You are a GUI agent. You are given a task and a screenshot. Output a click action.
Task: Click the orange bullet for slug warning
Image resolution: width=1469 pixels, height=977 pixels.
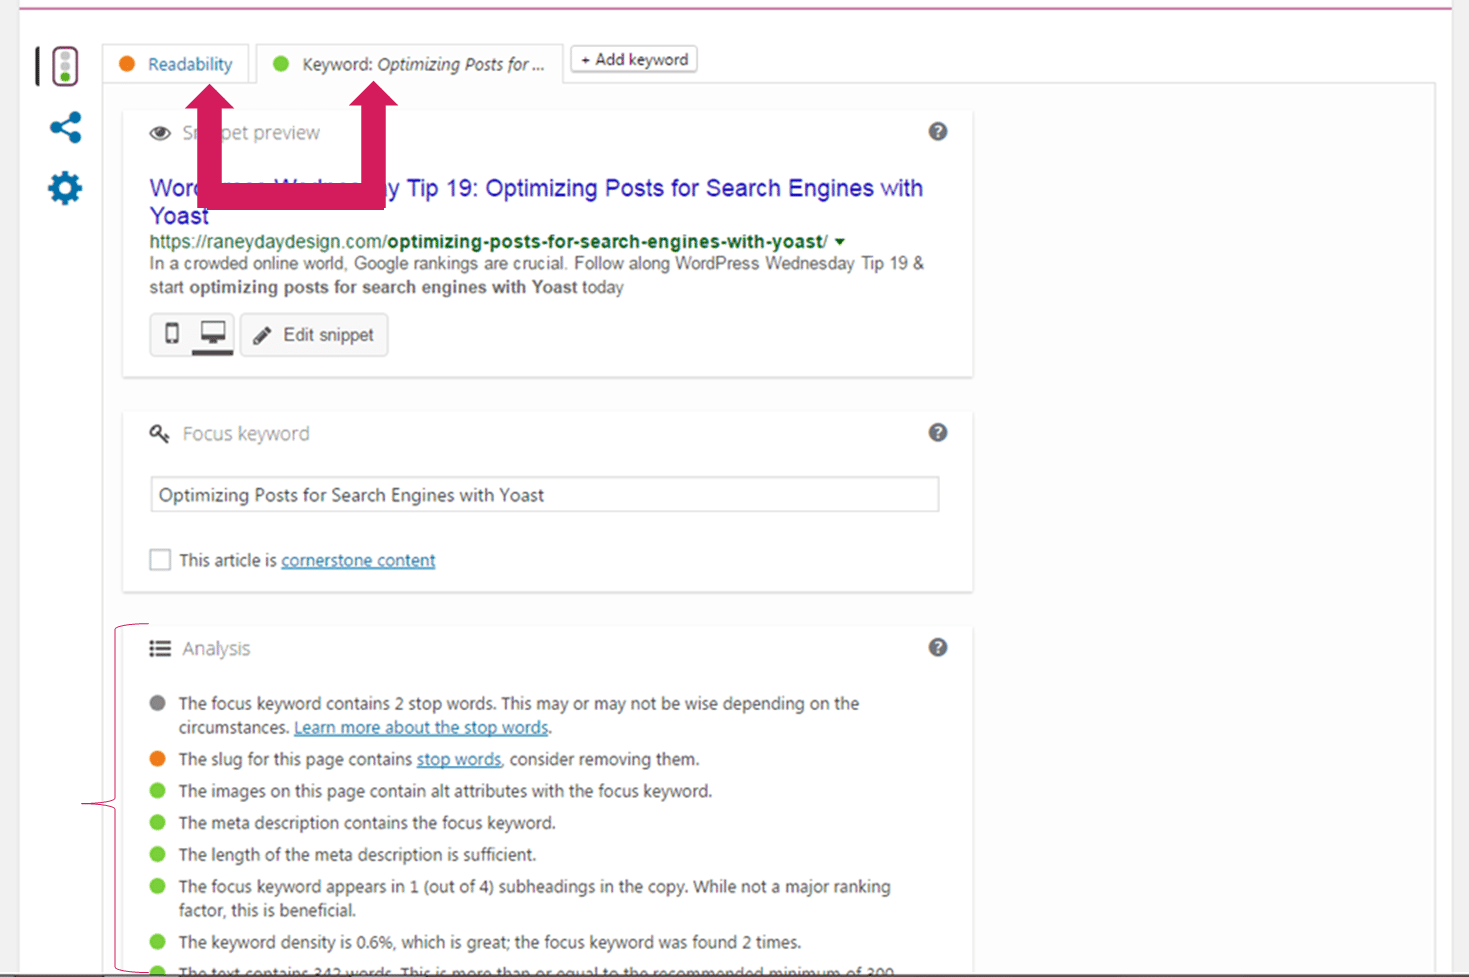(x=157, y=759)
